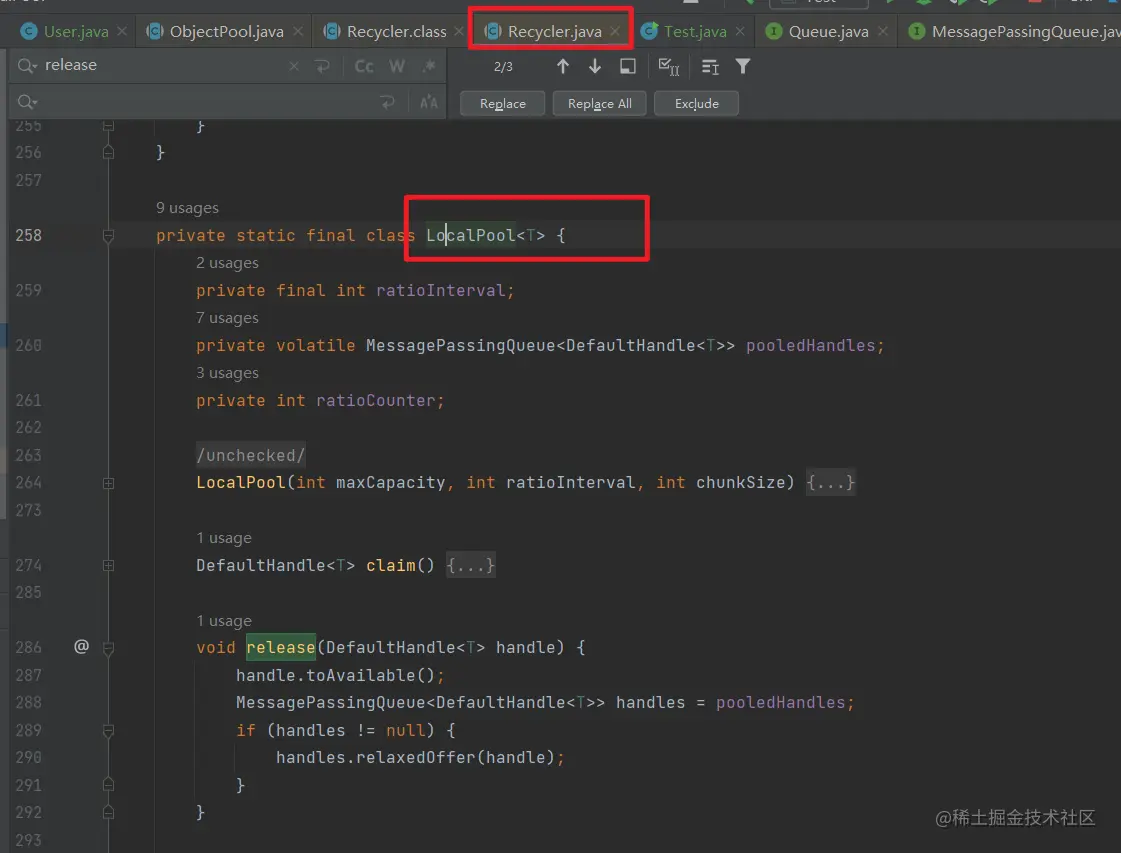Switch to Queue.java tab
Screen dimensions: 1121x853
click(x=828, y=31)
